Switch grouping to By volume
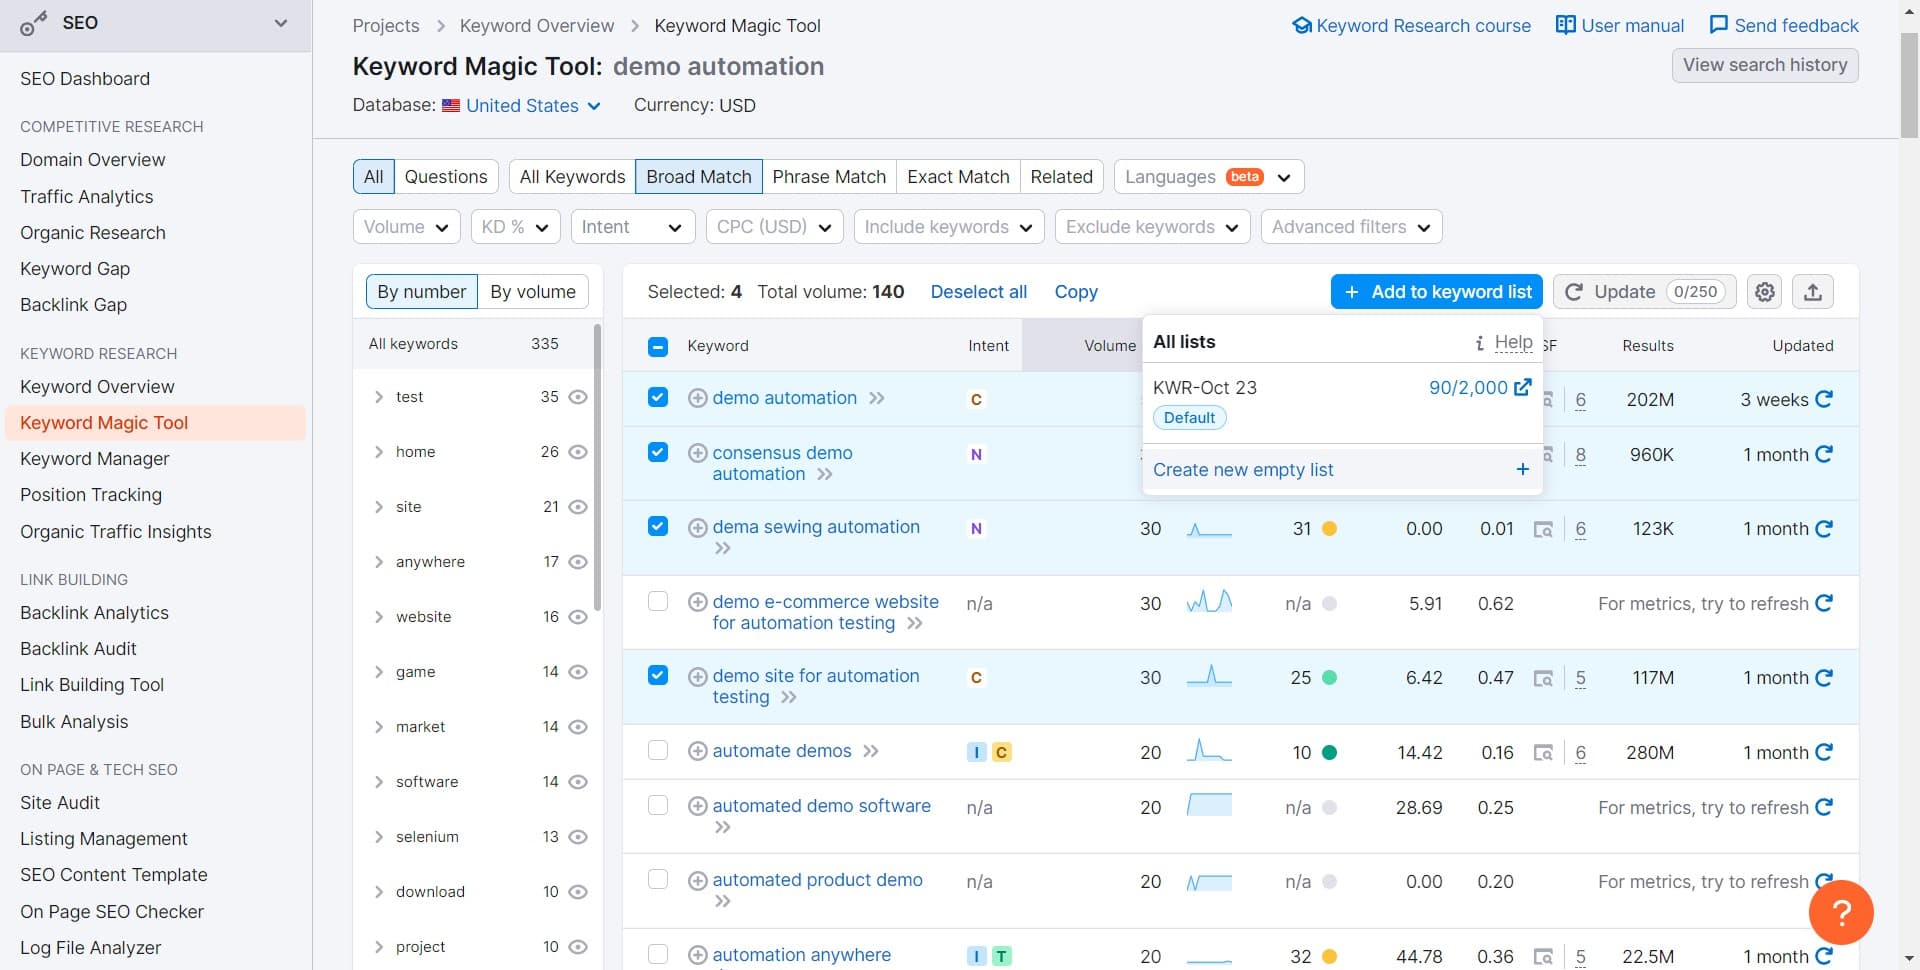 [533, 292]
